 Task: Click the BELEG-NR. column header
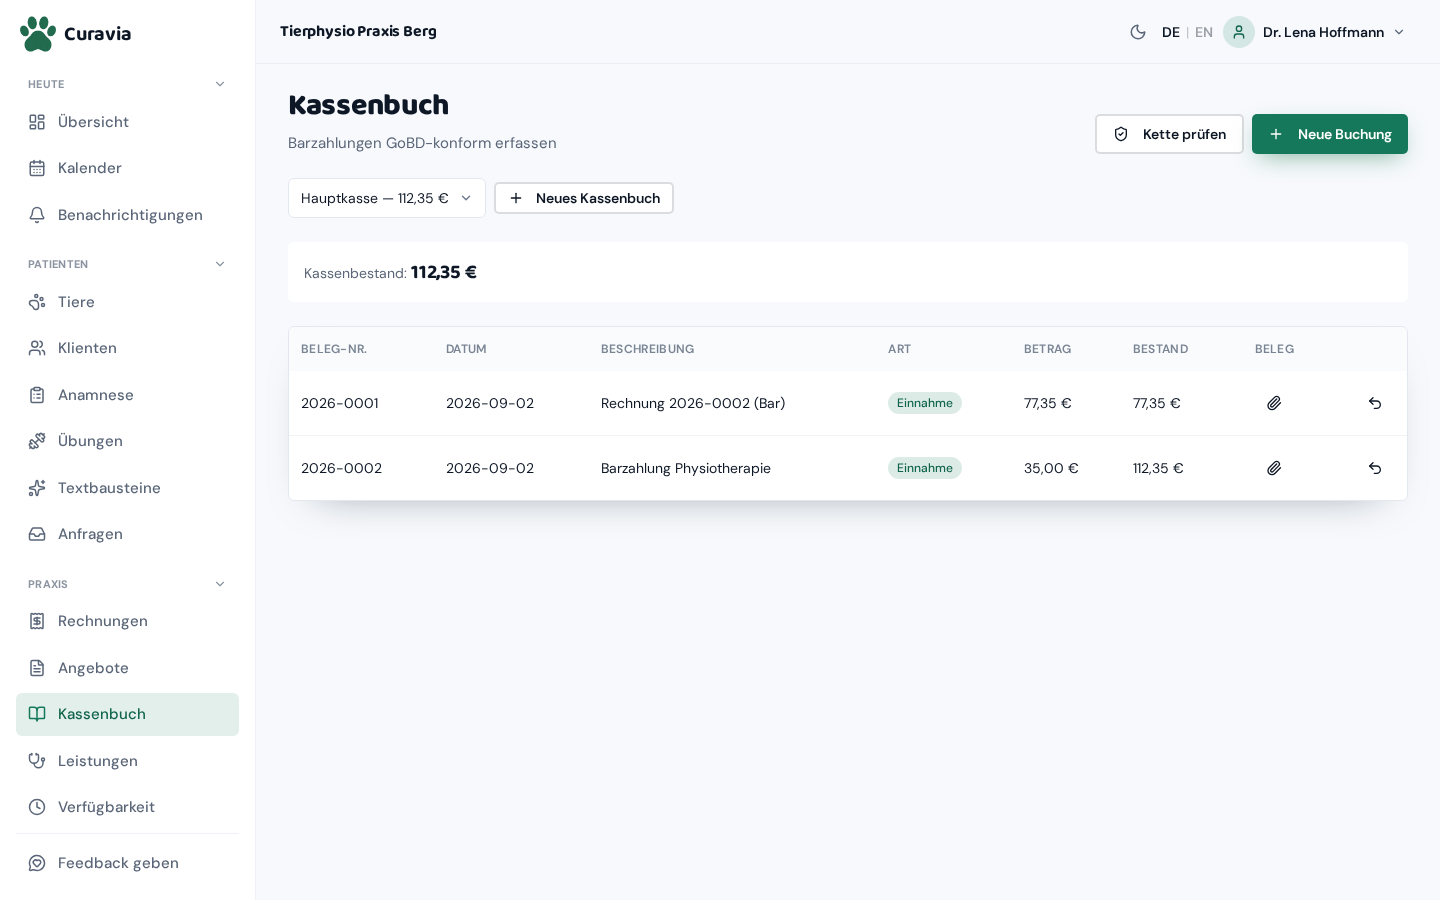point(334,349)
